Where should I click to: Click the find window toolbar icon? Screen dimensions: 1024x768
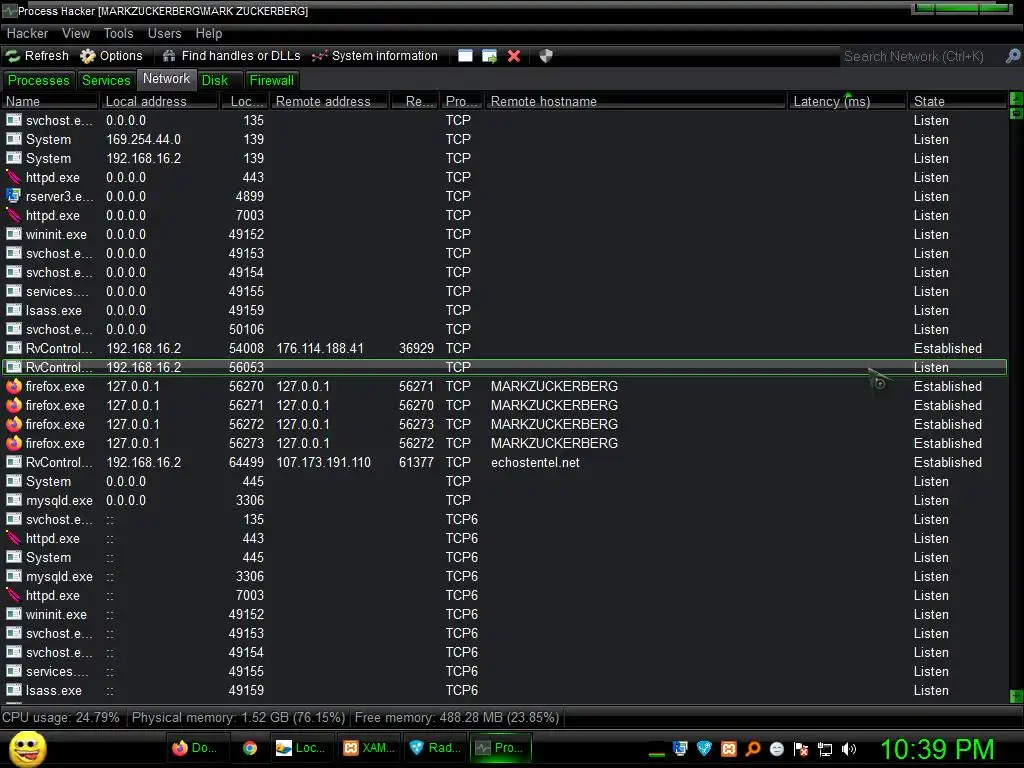[465, 56]
